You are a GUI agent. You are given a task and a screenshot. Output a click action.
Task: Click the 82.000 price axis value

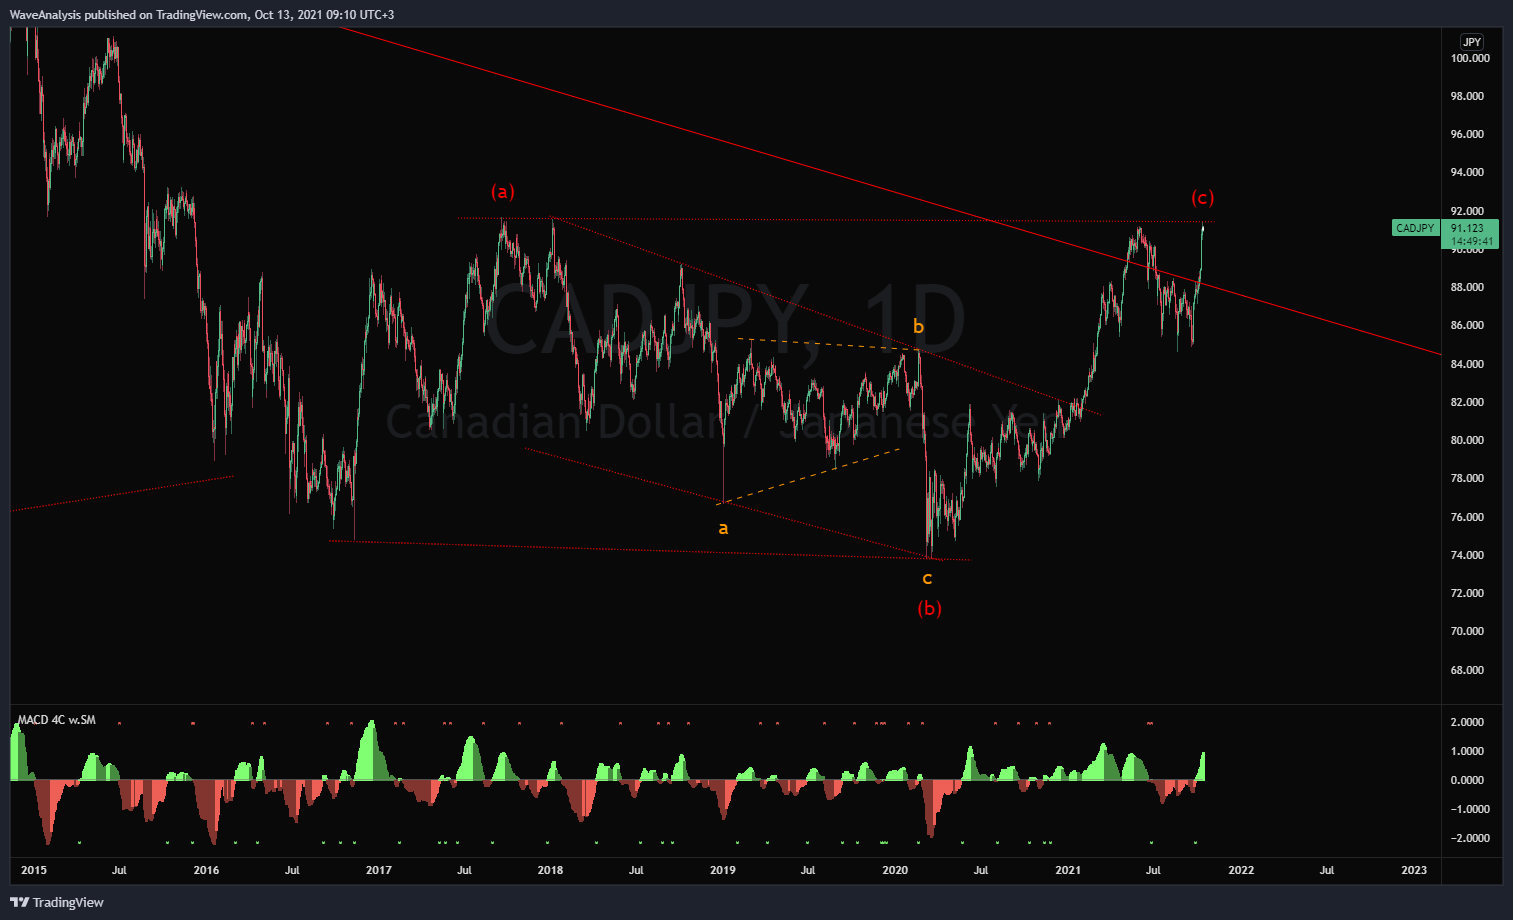click(1468, 402)
